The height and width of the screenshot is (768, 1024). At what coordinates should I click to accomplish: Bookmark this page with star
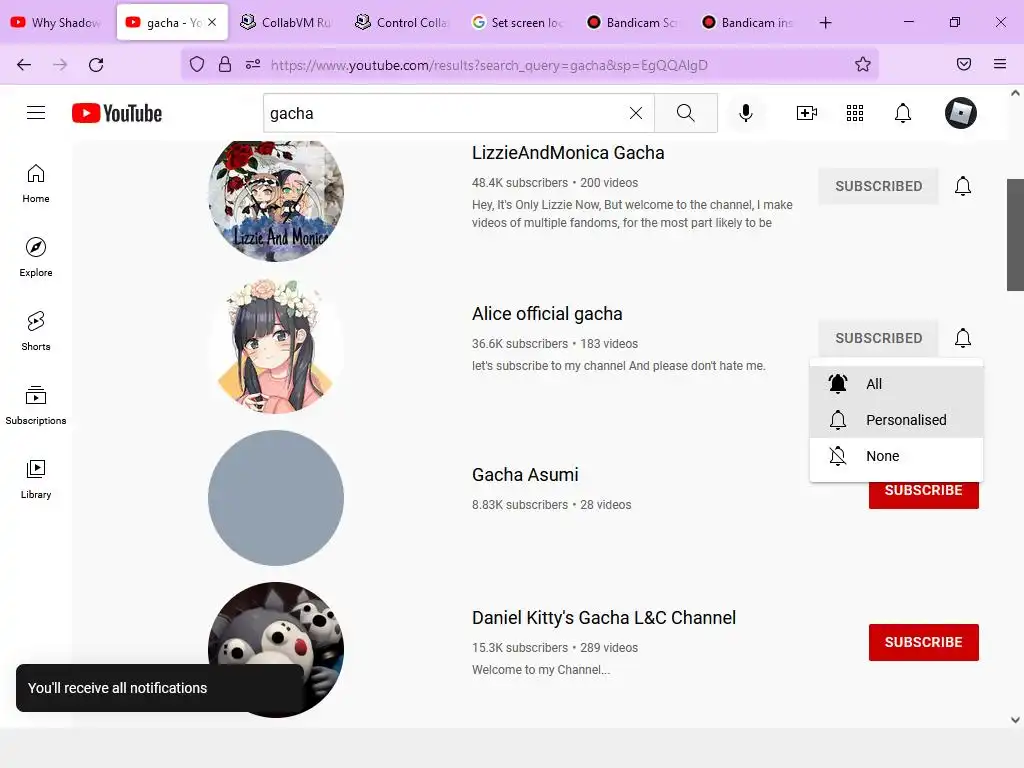(x=863, y=64)
